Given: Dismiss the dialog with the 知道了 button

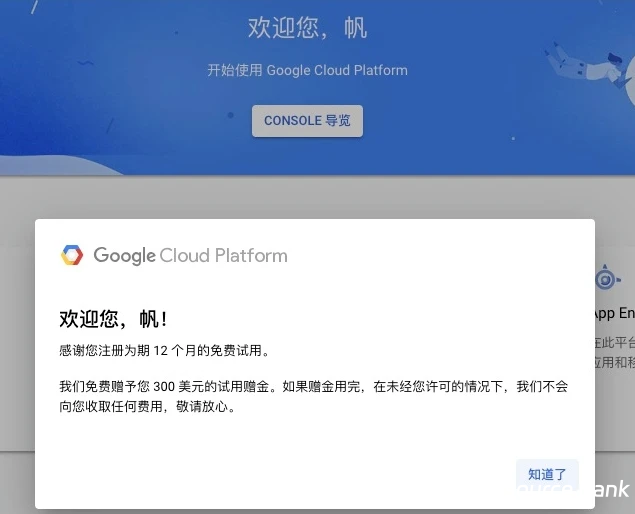Looking at the screenshot, I should tap(547, 474).
